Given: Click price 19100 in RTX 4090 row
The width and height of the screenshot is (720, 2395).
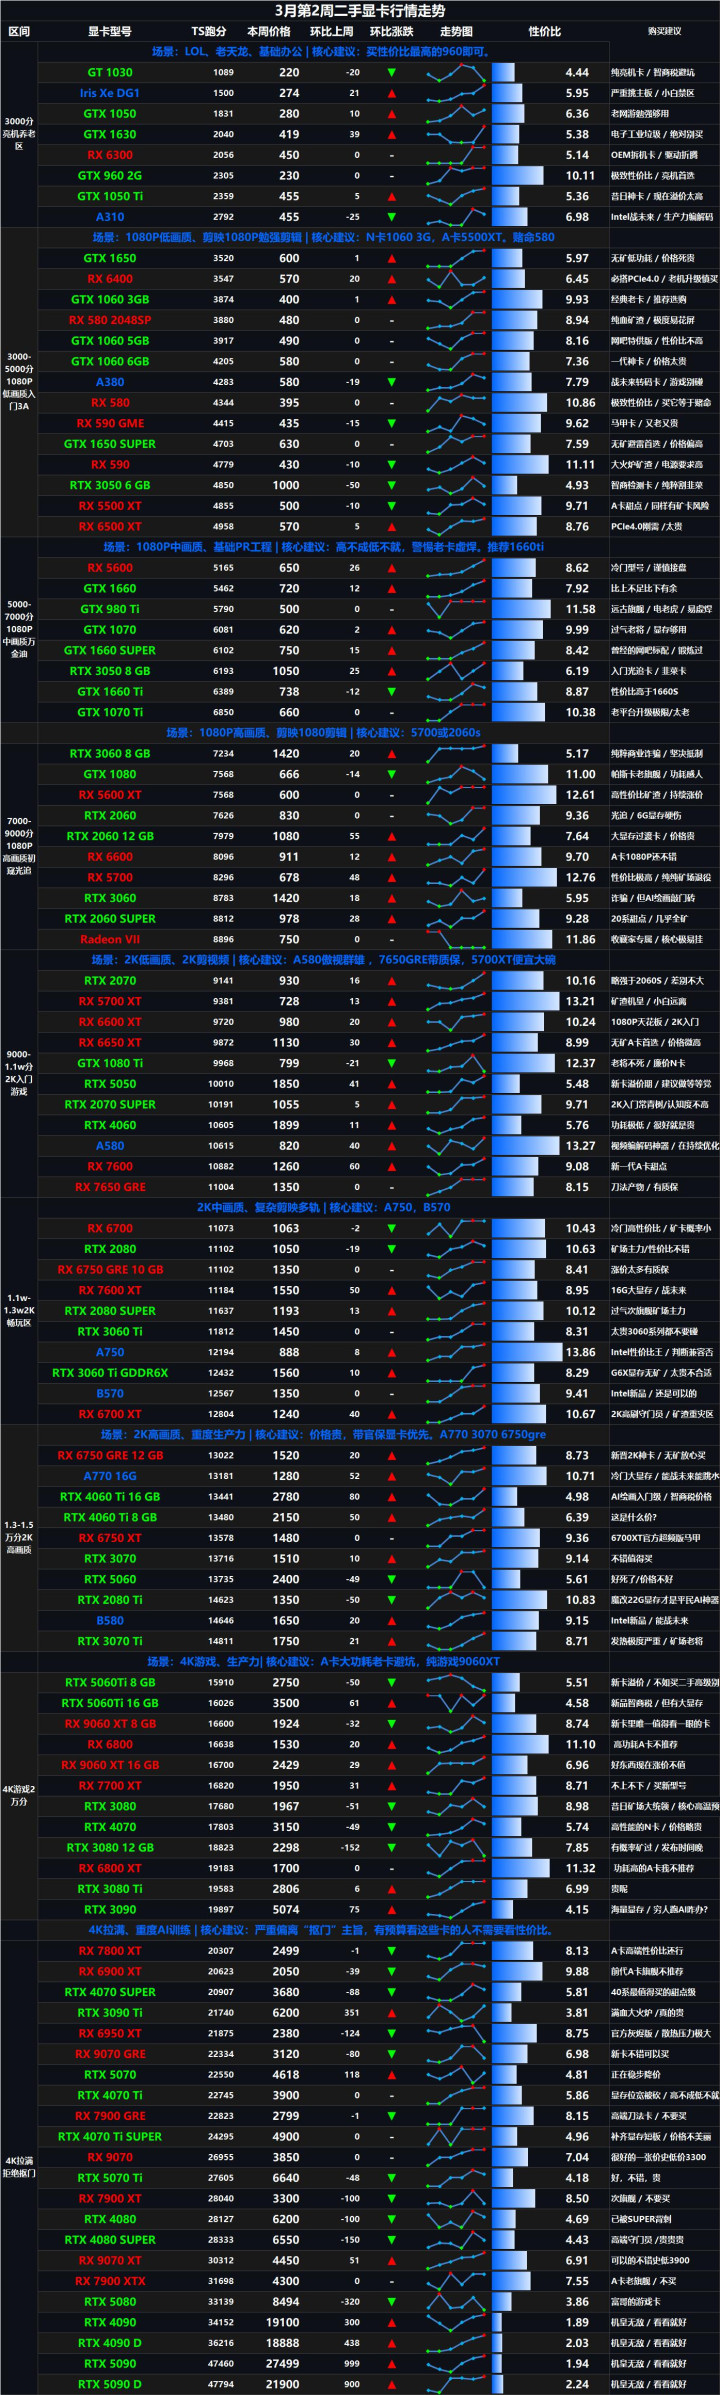Looking at the screenshot, I should (x=283, y=2323).
